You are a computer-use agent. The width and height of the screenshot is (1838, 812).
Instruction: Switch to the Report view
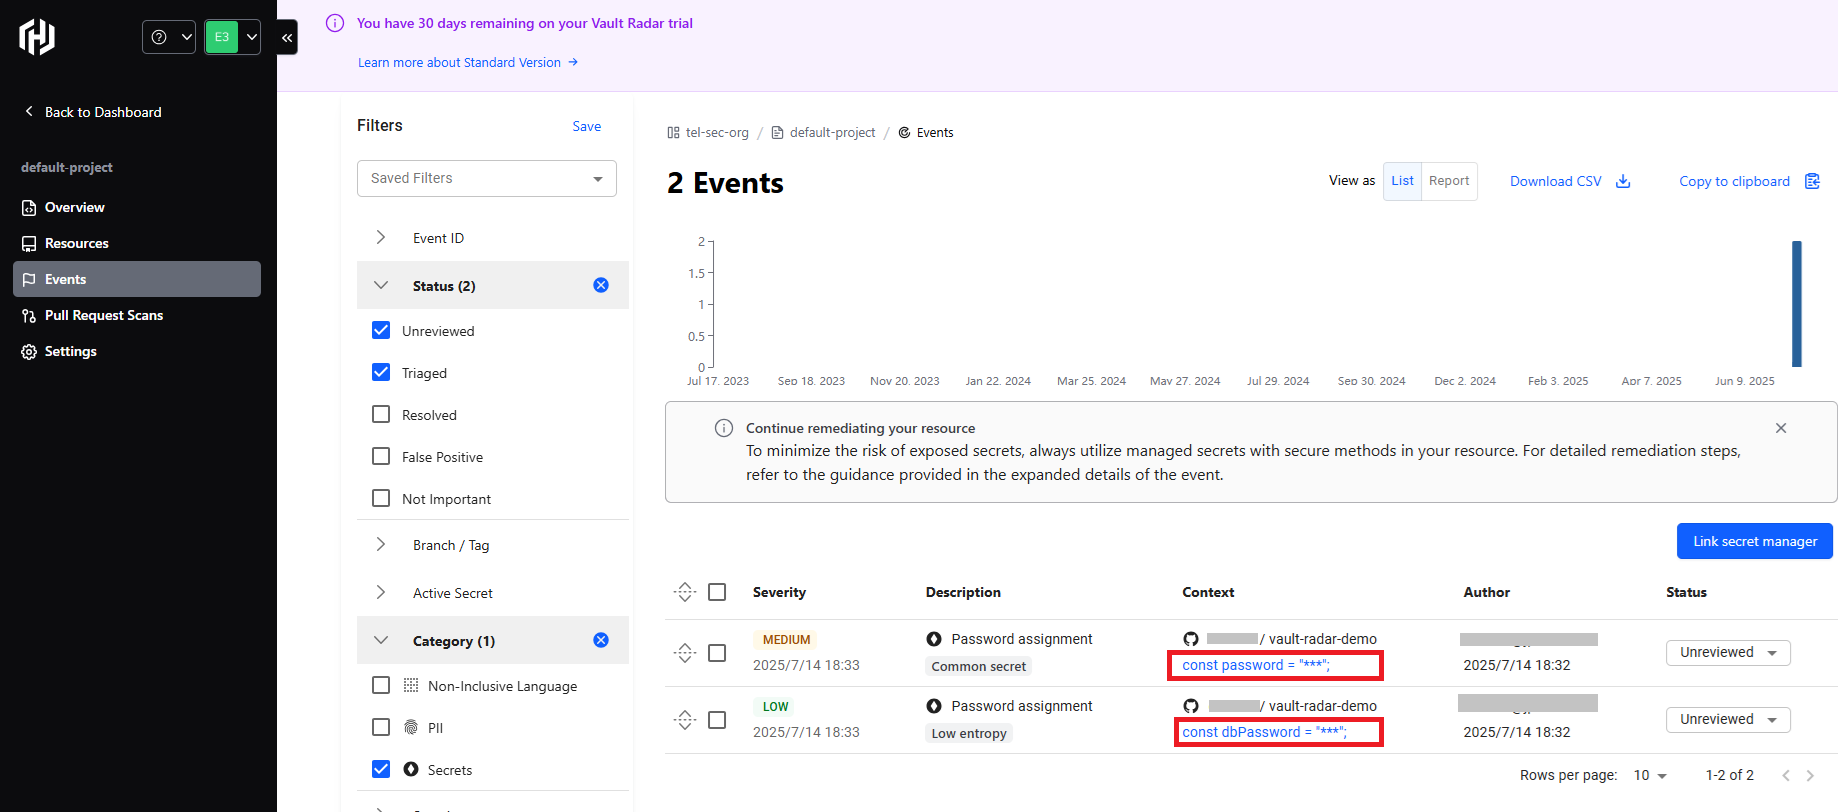(1449, 181)
